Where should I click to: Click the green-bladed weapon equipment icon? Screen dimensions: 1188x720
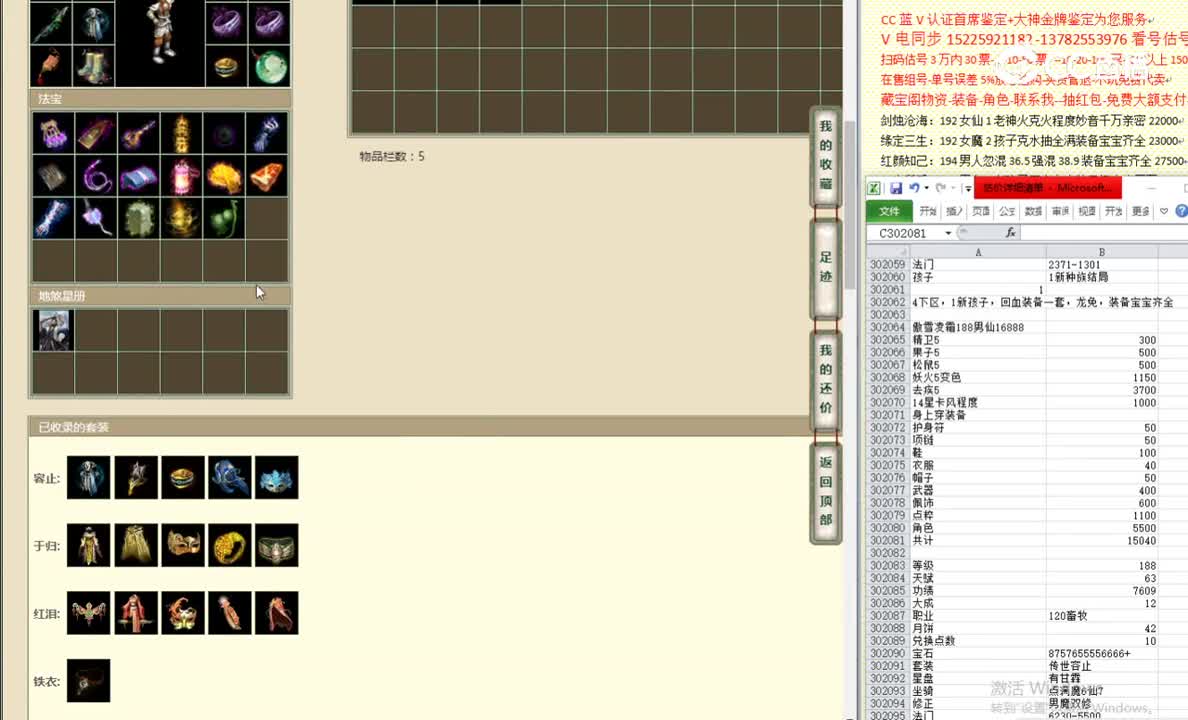tap(51, 24)
